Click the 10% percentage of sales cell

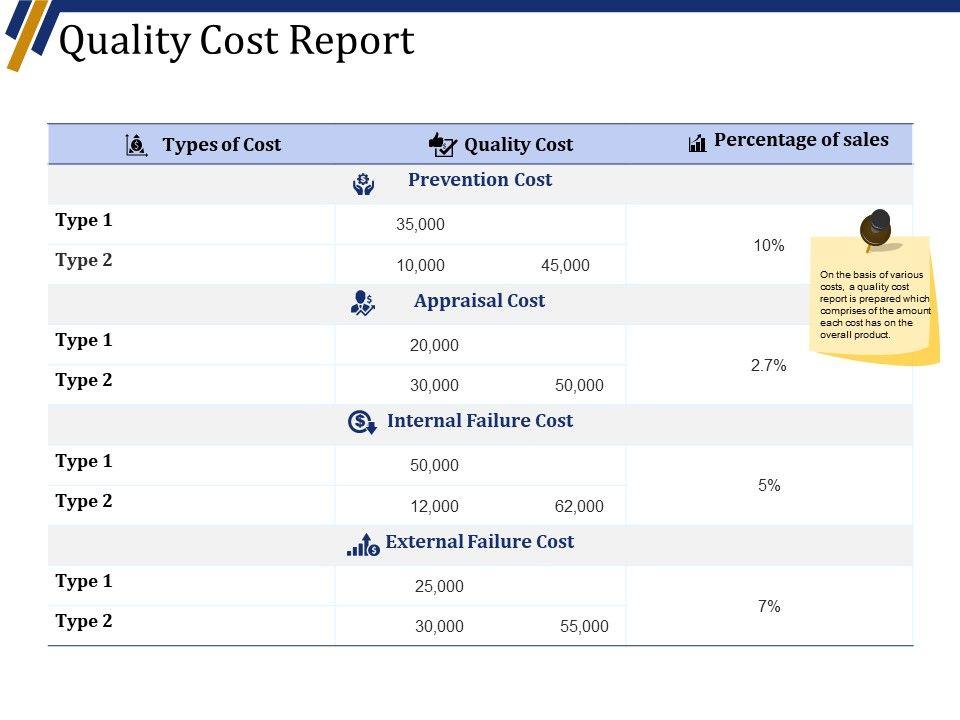(769, 245)
